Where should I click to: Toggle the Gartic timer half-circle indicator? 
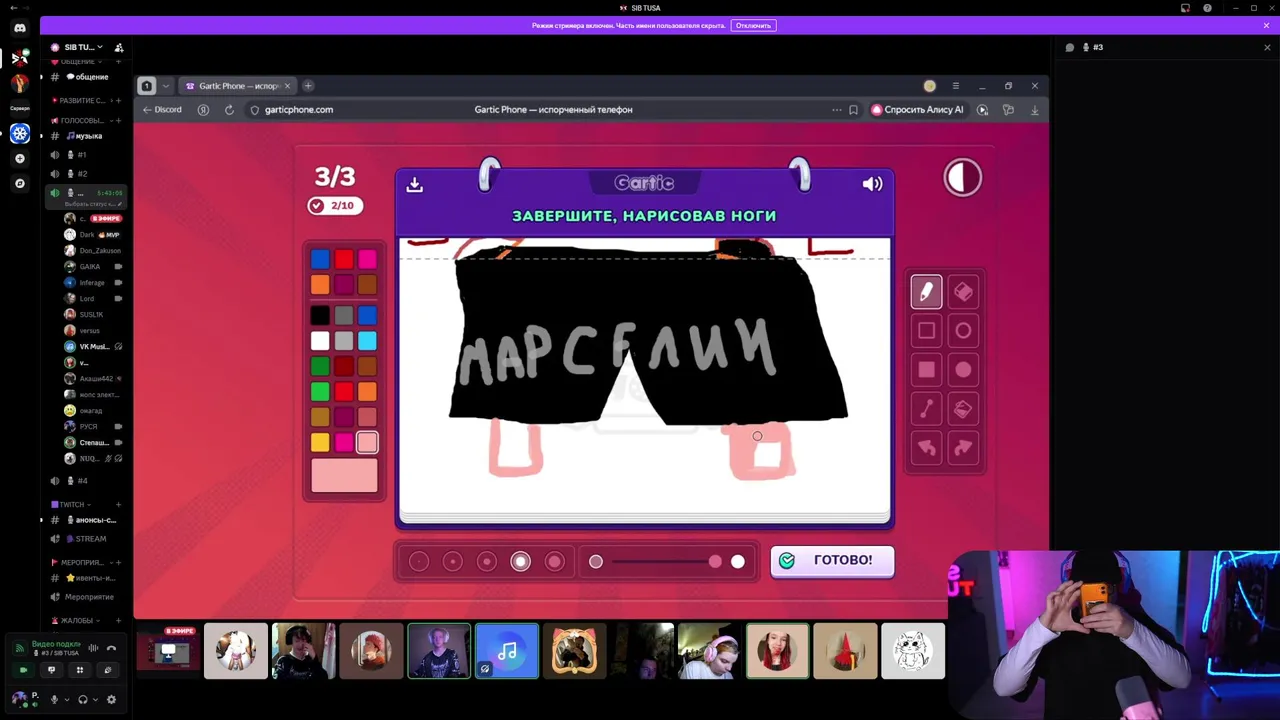click(963, 178)
